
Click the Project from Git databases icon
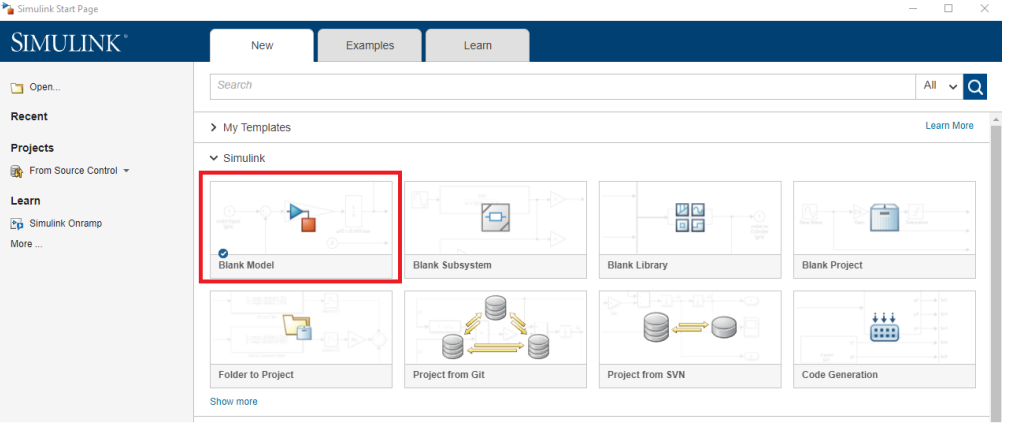(x=495, y=327)
